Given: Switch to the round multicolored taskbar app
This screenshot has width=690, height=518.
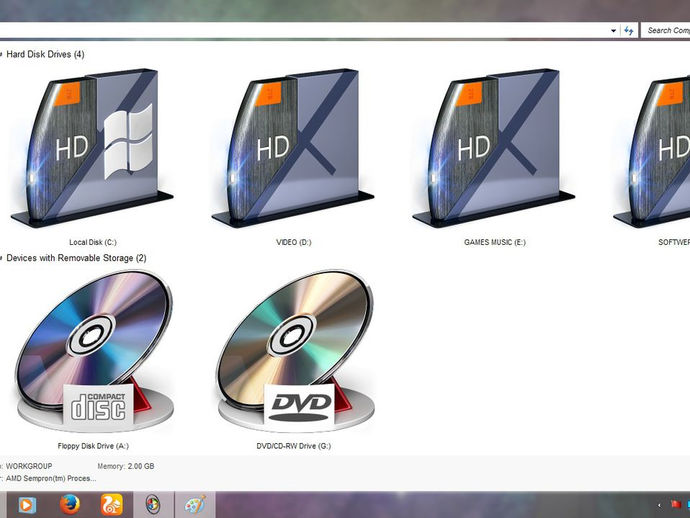Looking at the screenshot, I should 153,505.
